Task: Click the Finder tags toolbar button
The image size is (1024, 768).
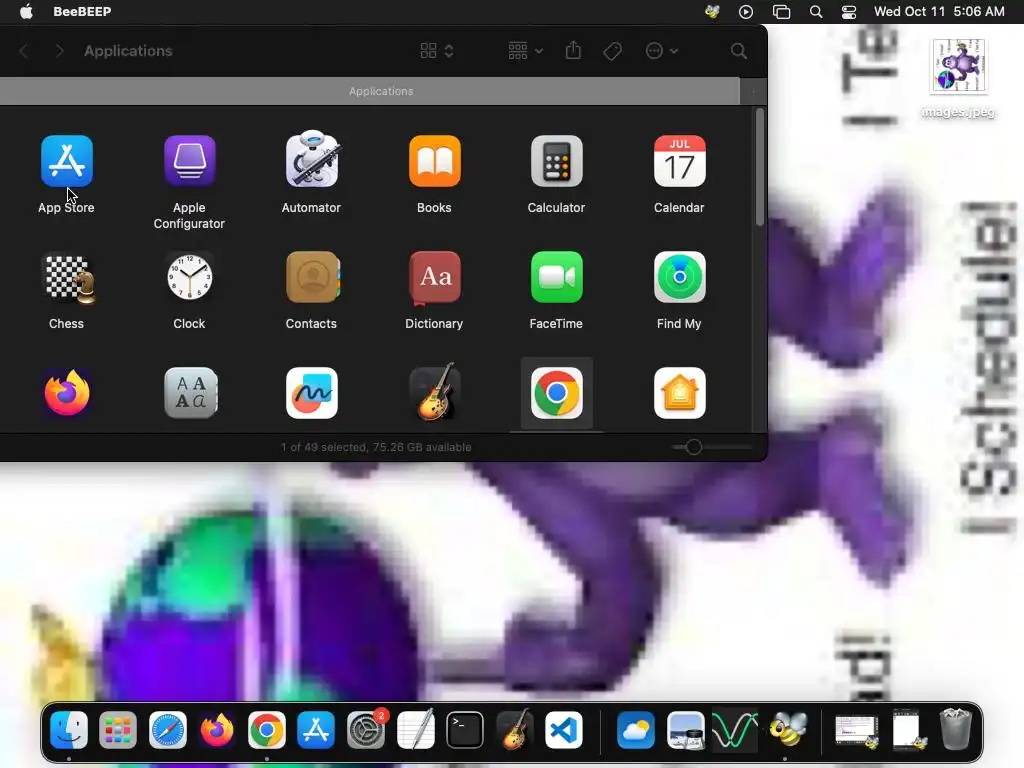Action: tap(613, 51)
